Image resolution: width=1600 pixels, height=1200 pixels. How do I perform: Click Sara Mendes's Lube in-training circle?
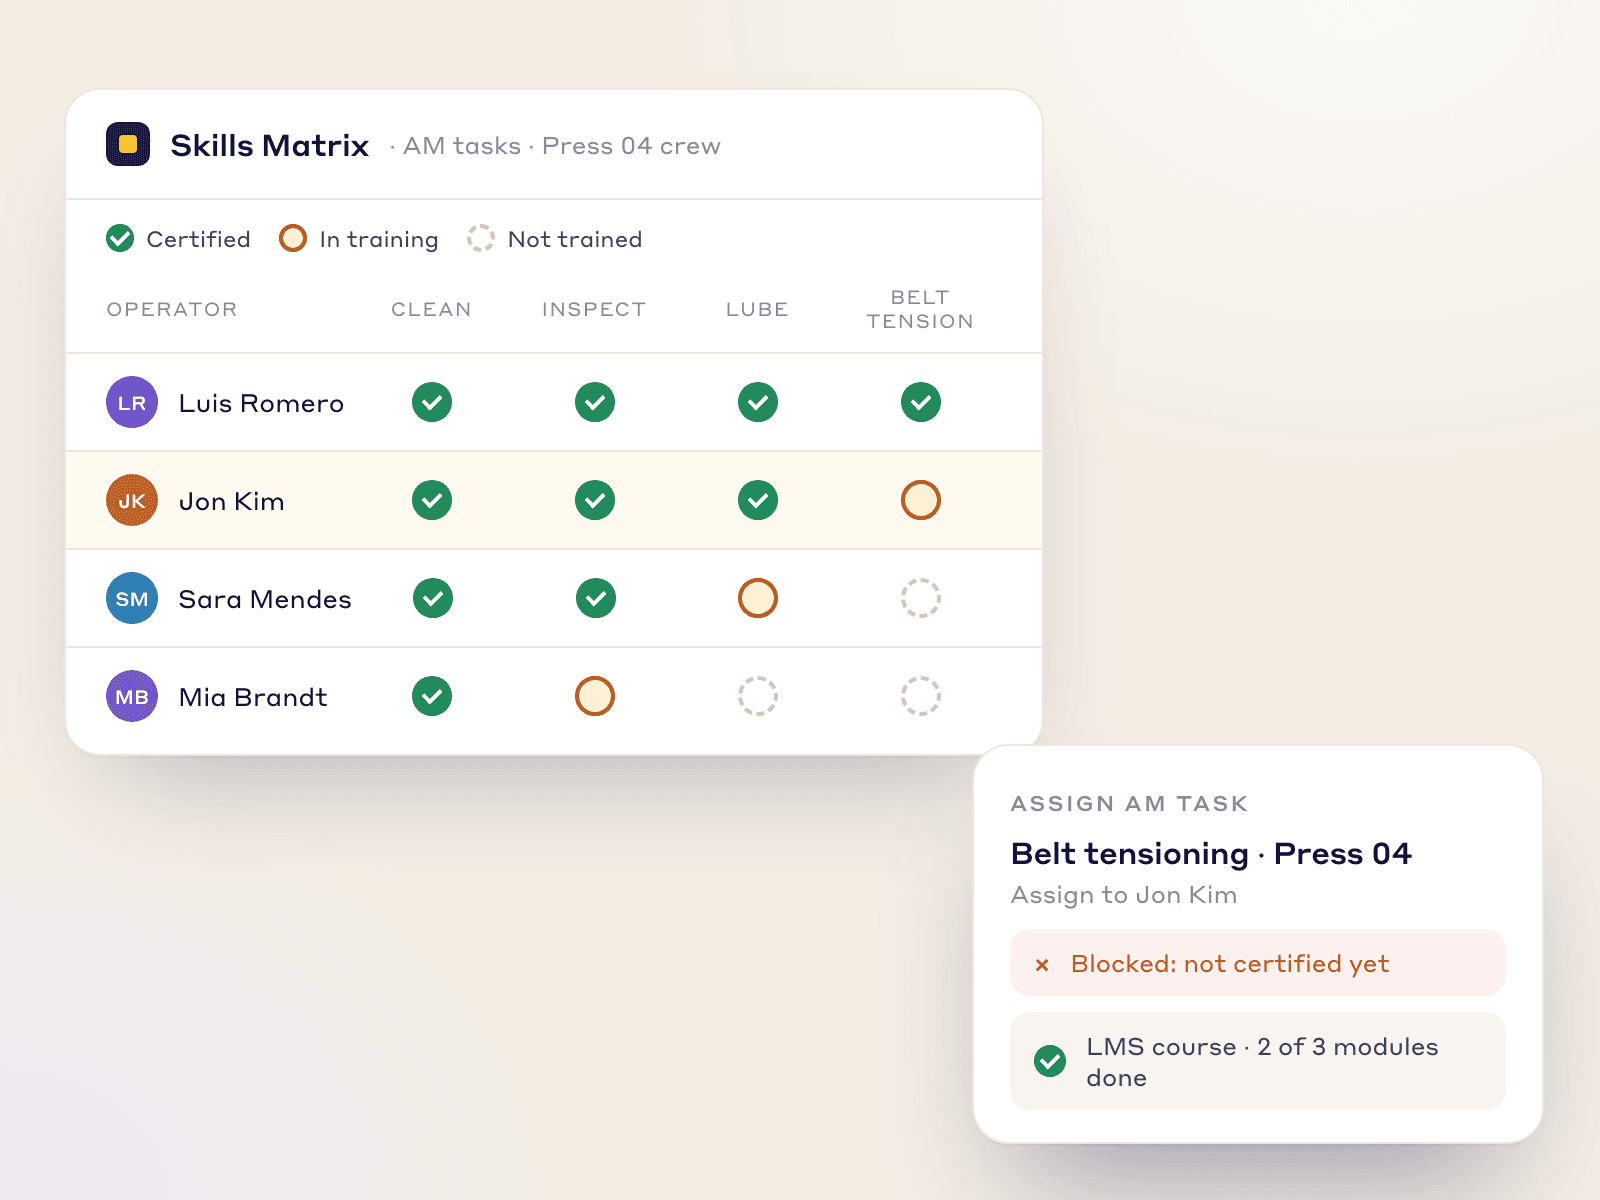pos(758,598)
